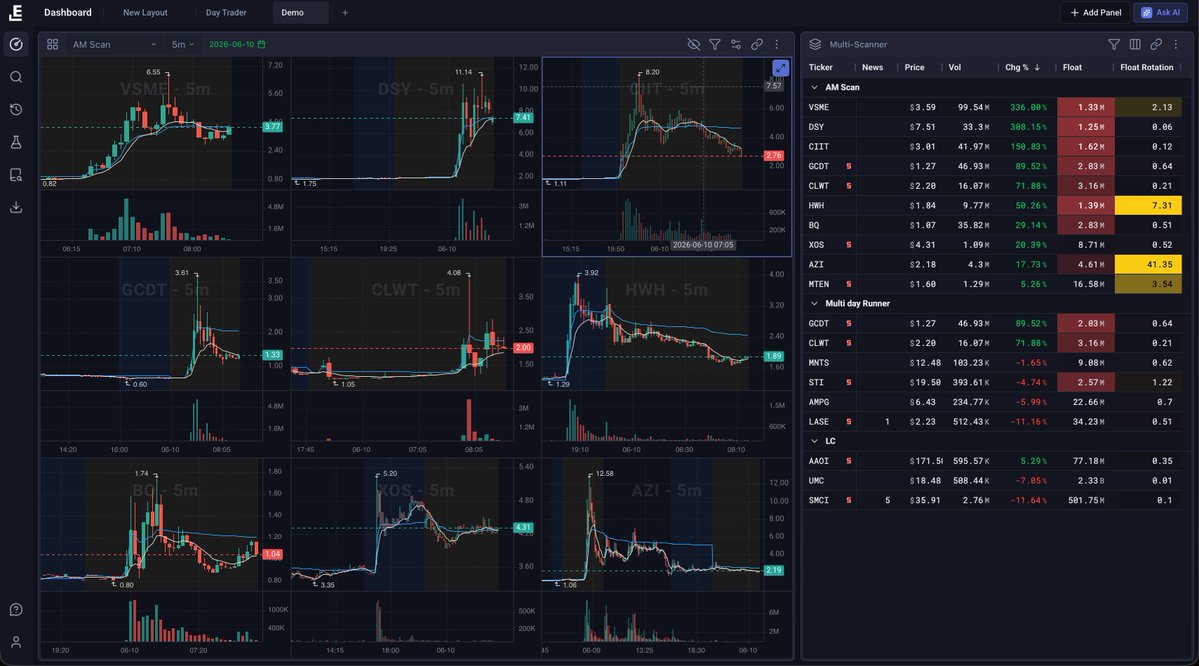Sort by the Float Rotation column header

[1146, 67]
